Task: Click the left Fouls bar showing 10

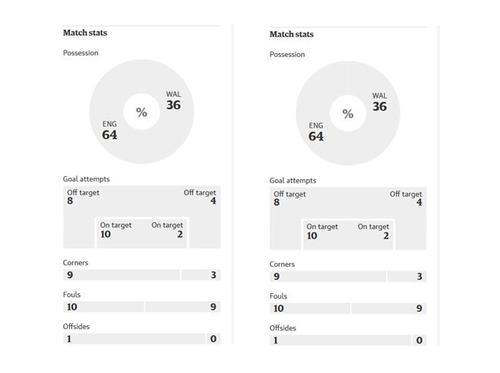Action: (103, 307)
